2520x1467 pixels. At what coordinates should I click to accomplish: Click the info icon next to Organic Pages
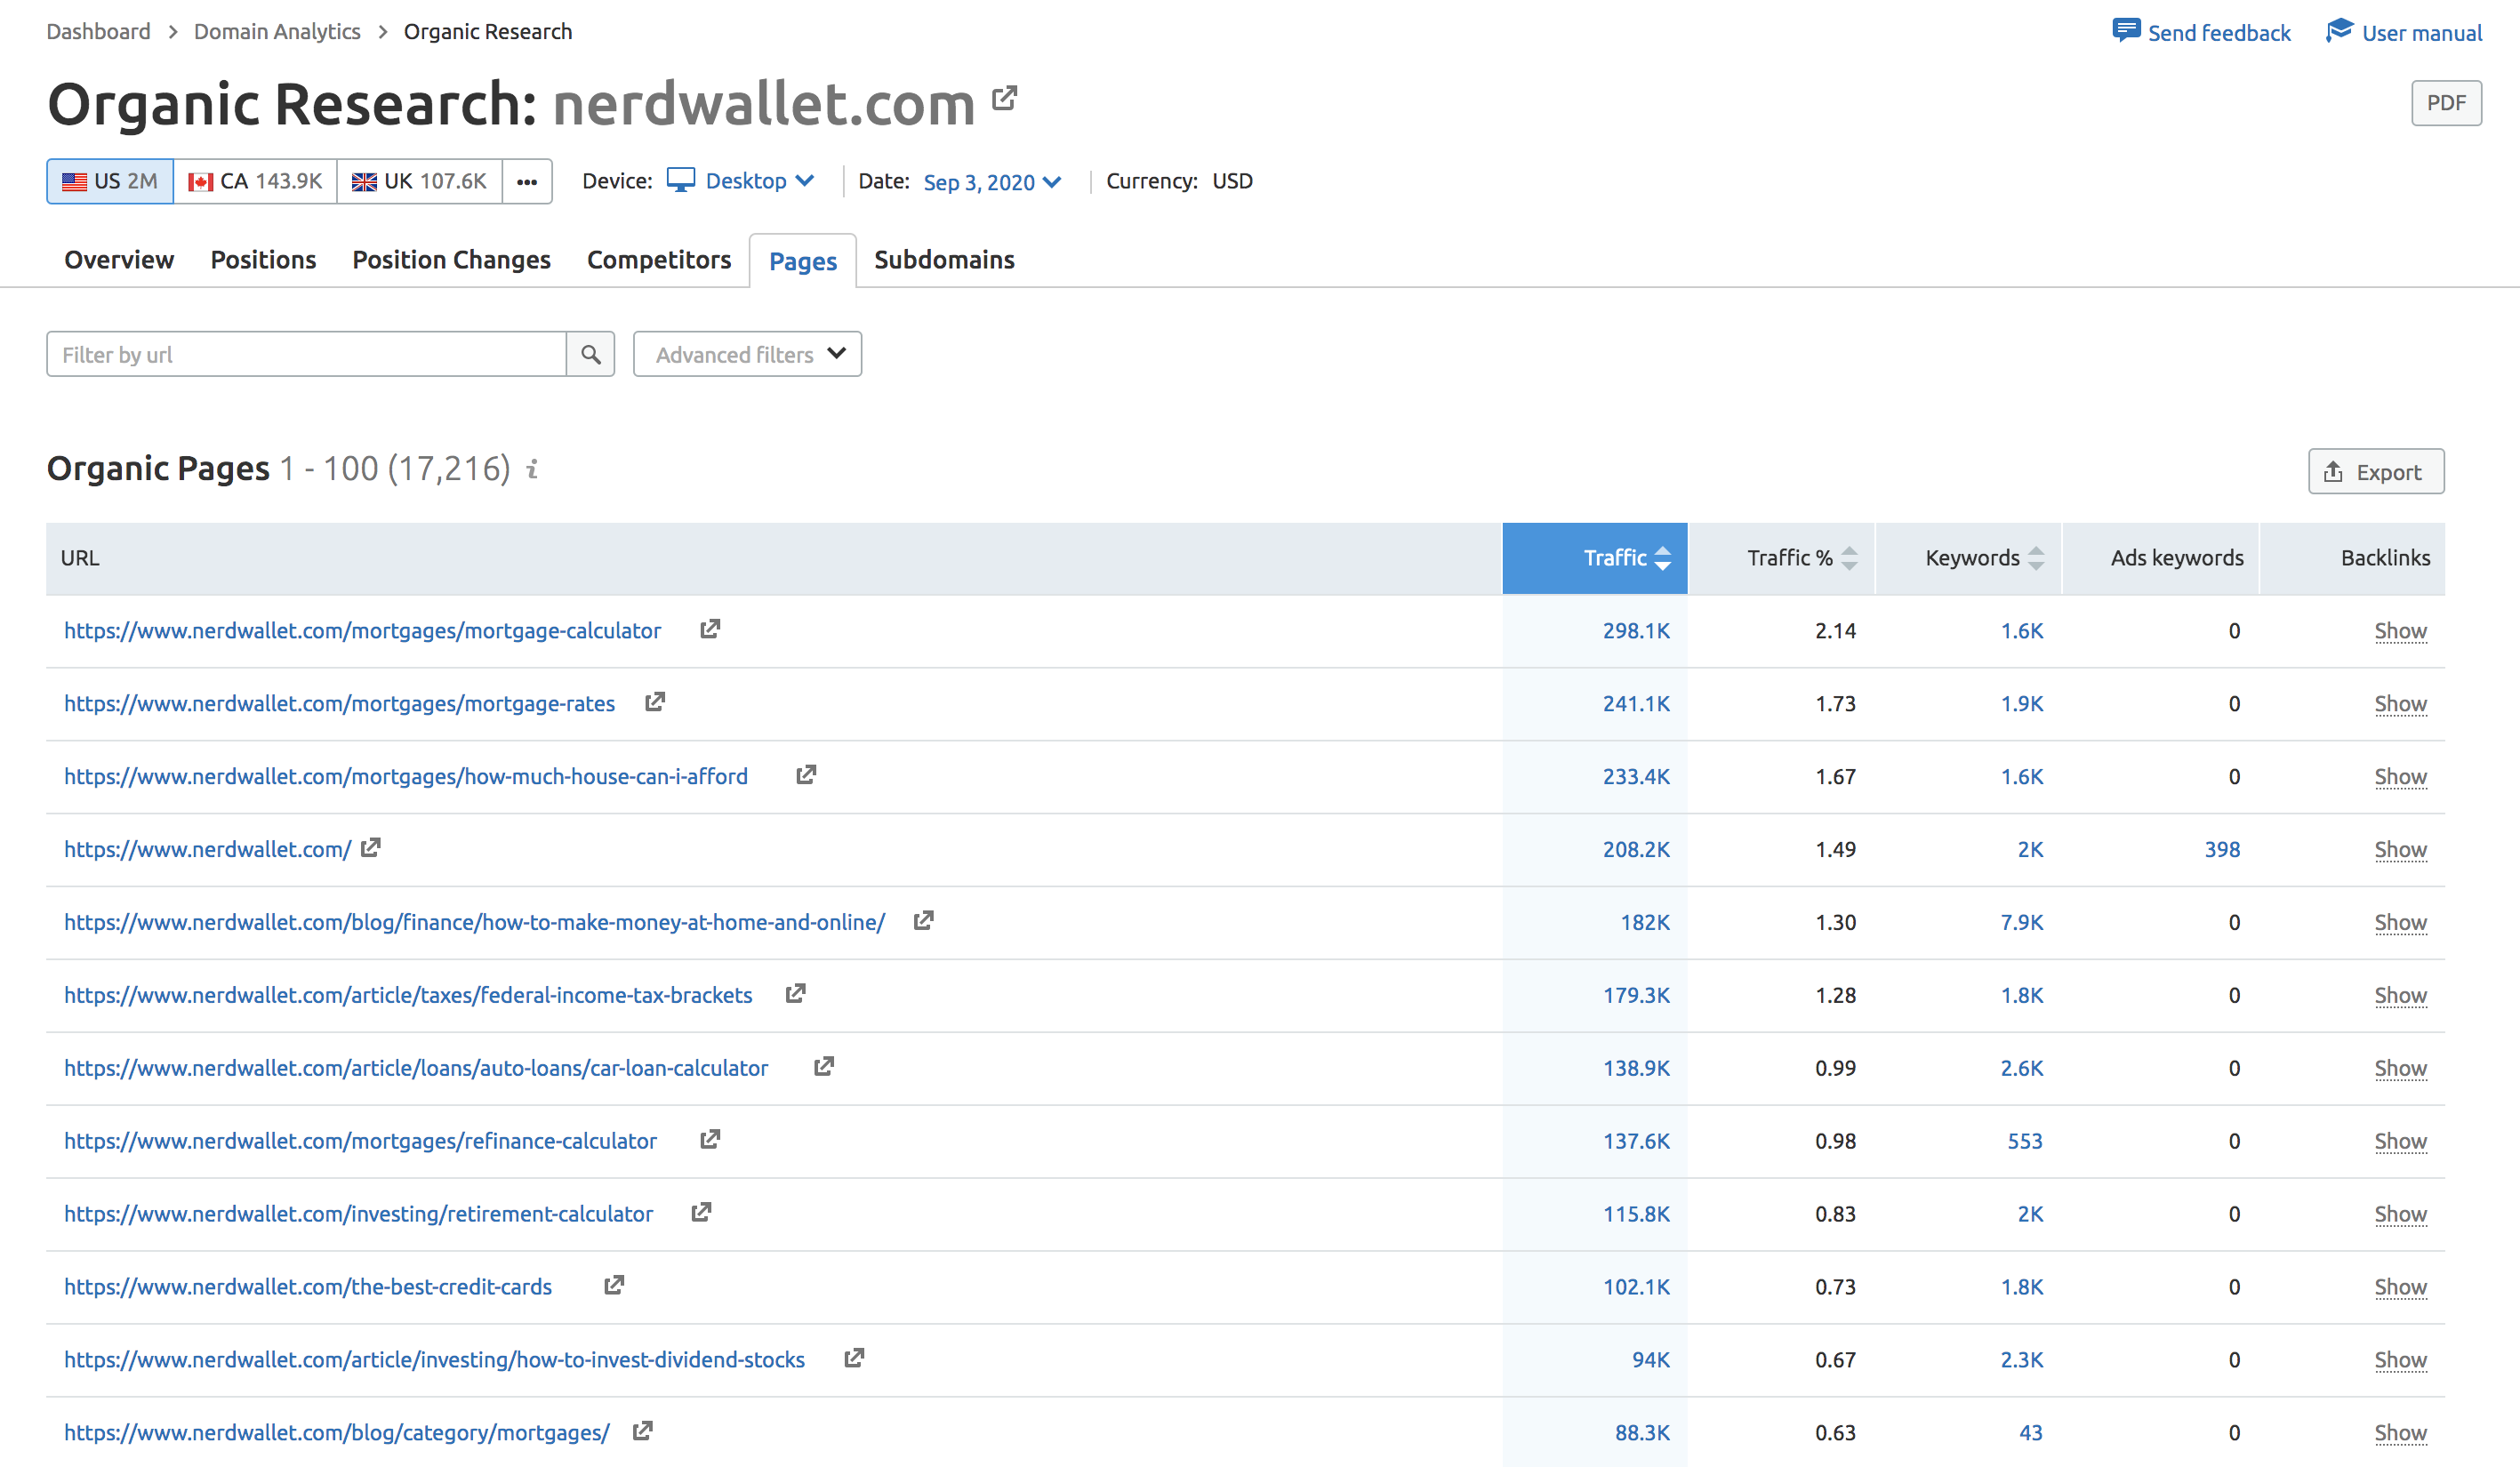tap(533, 468)
